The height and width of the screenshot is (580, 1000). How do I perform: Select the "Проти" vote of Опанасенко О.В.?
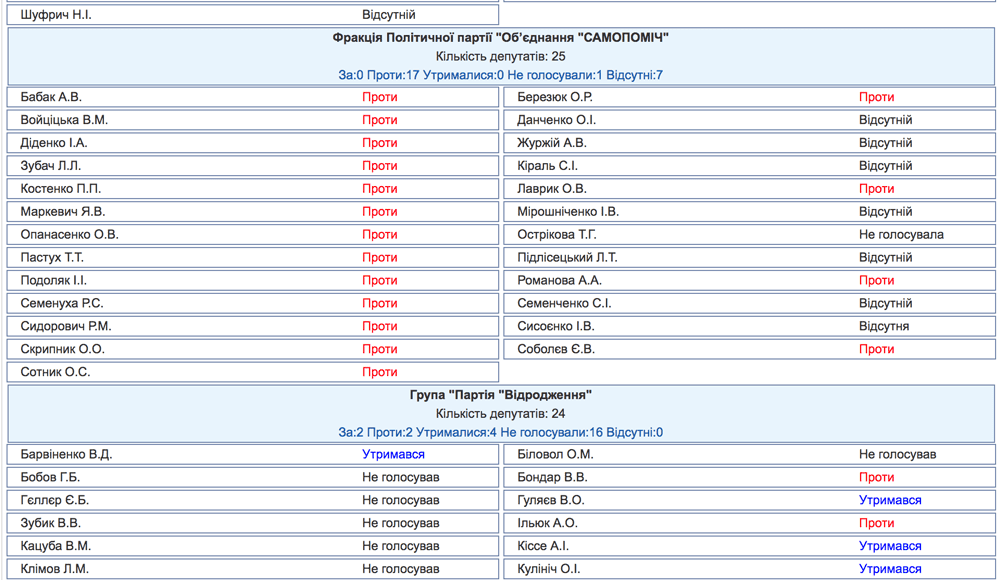tap(379, 235)
